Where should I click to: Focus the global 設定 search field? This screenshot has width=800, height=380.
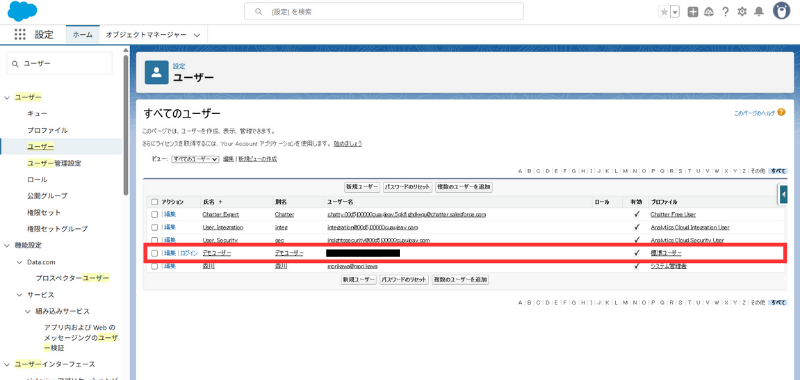pyautogui.click(x=384, y=11)
